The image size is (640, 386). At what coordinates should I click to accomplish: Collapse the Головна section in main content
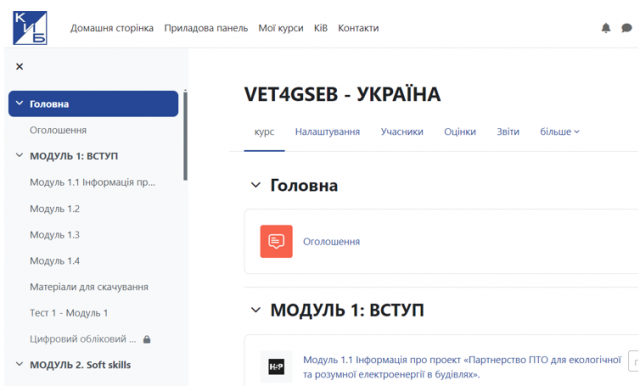pos(256,185)
